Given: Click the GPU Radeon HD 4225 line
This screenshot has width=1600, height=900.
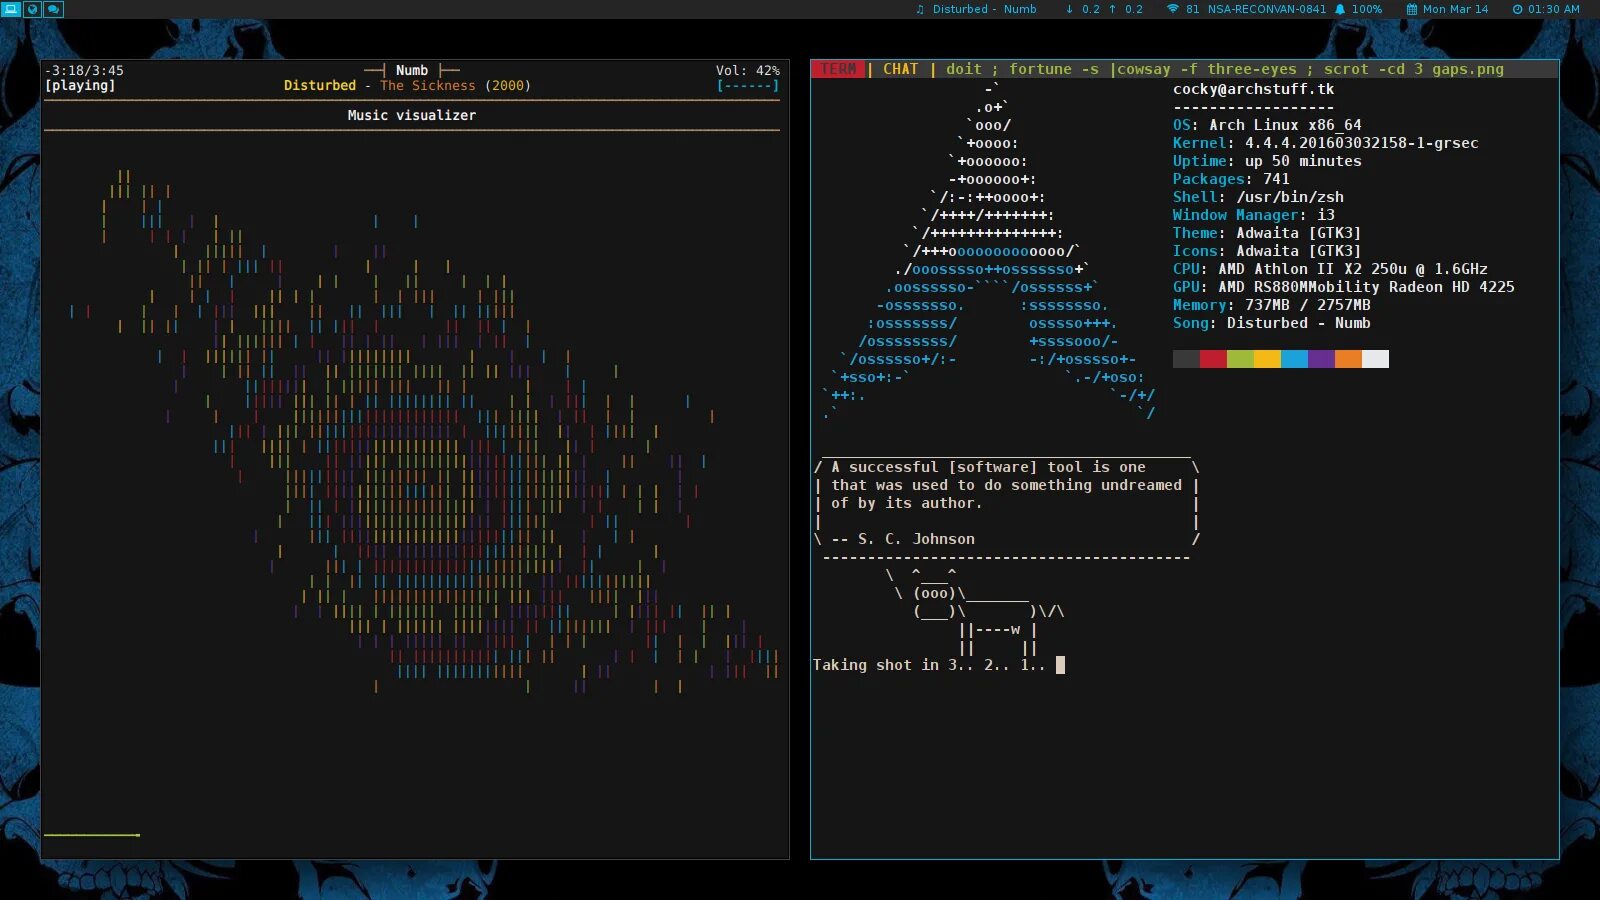Looking at the screenshot, I should 1344,287.
